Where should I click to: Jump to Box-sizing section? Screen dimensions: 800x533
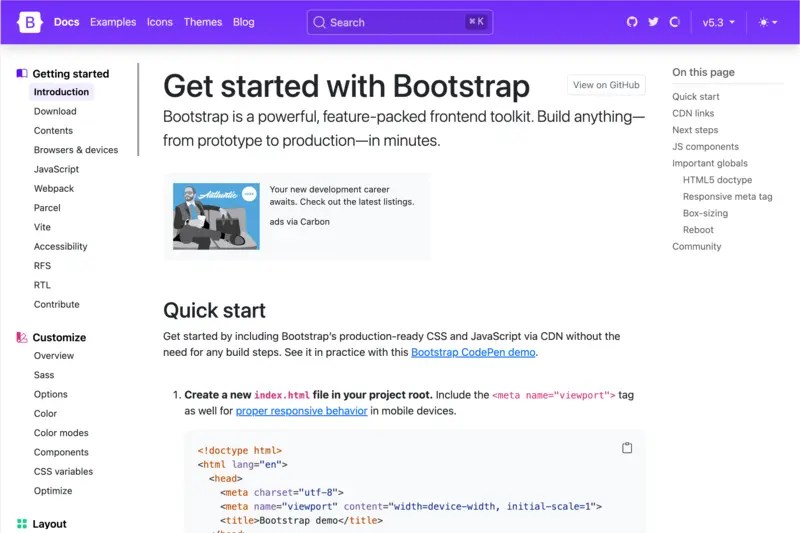coord(705,213)
